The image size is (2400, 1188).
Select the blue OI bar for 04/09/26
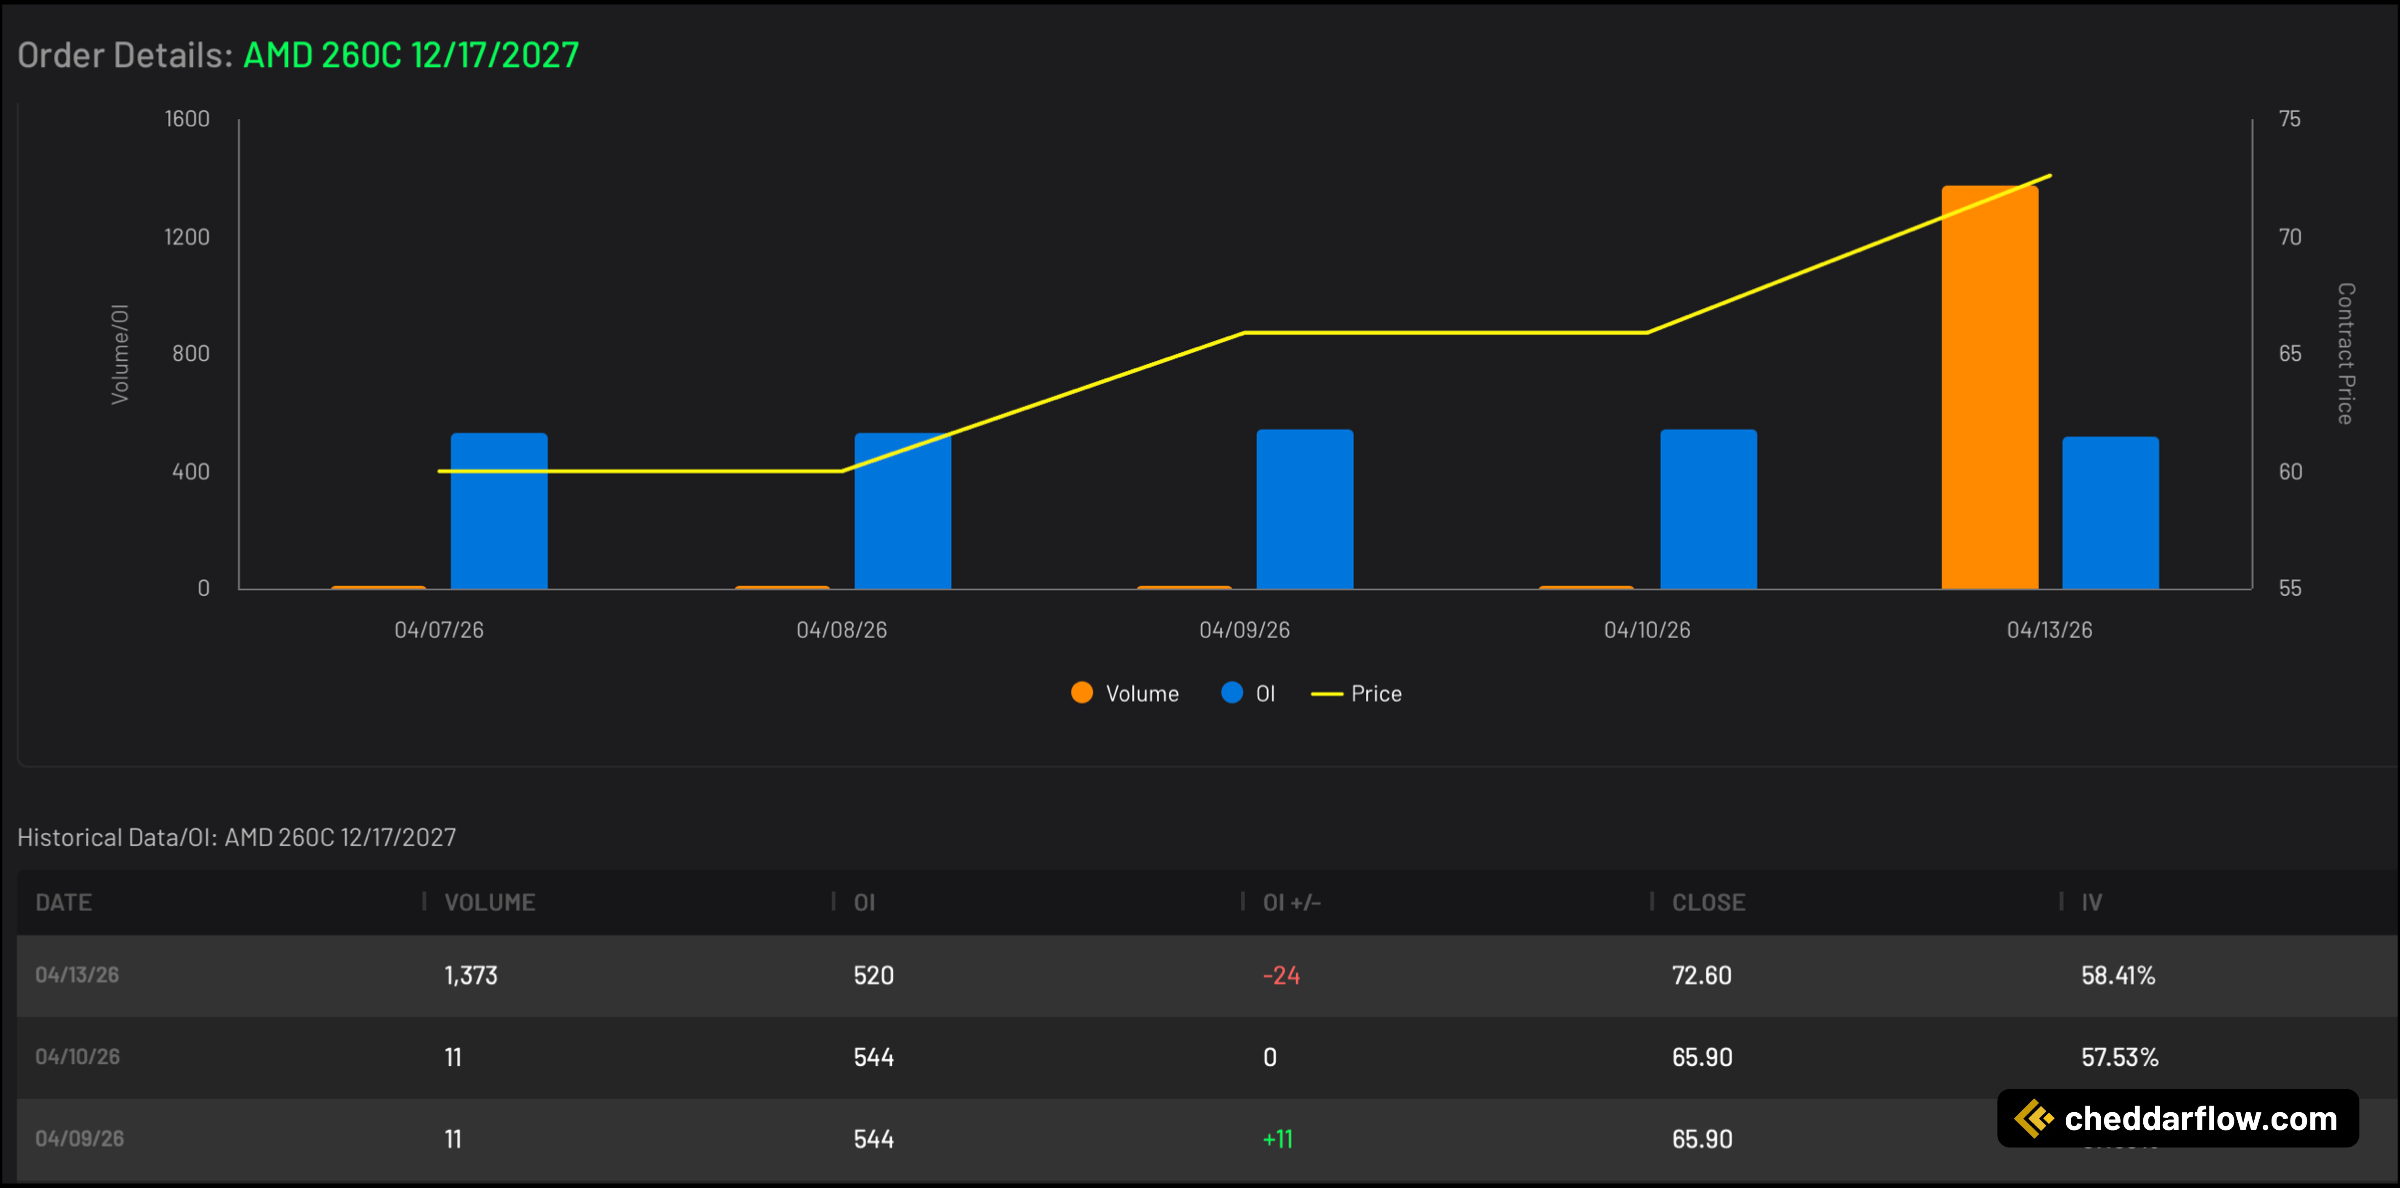tap(1305, 509)
